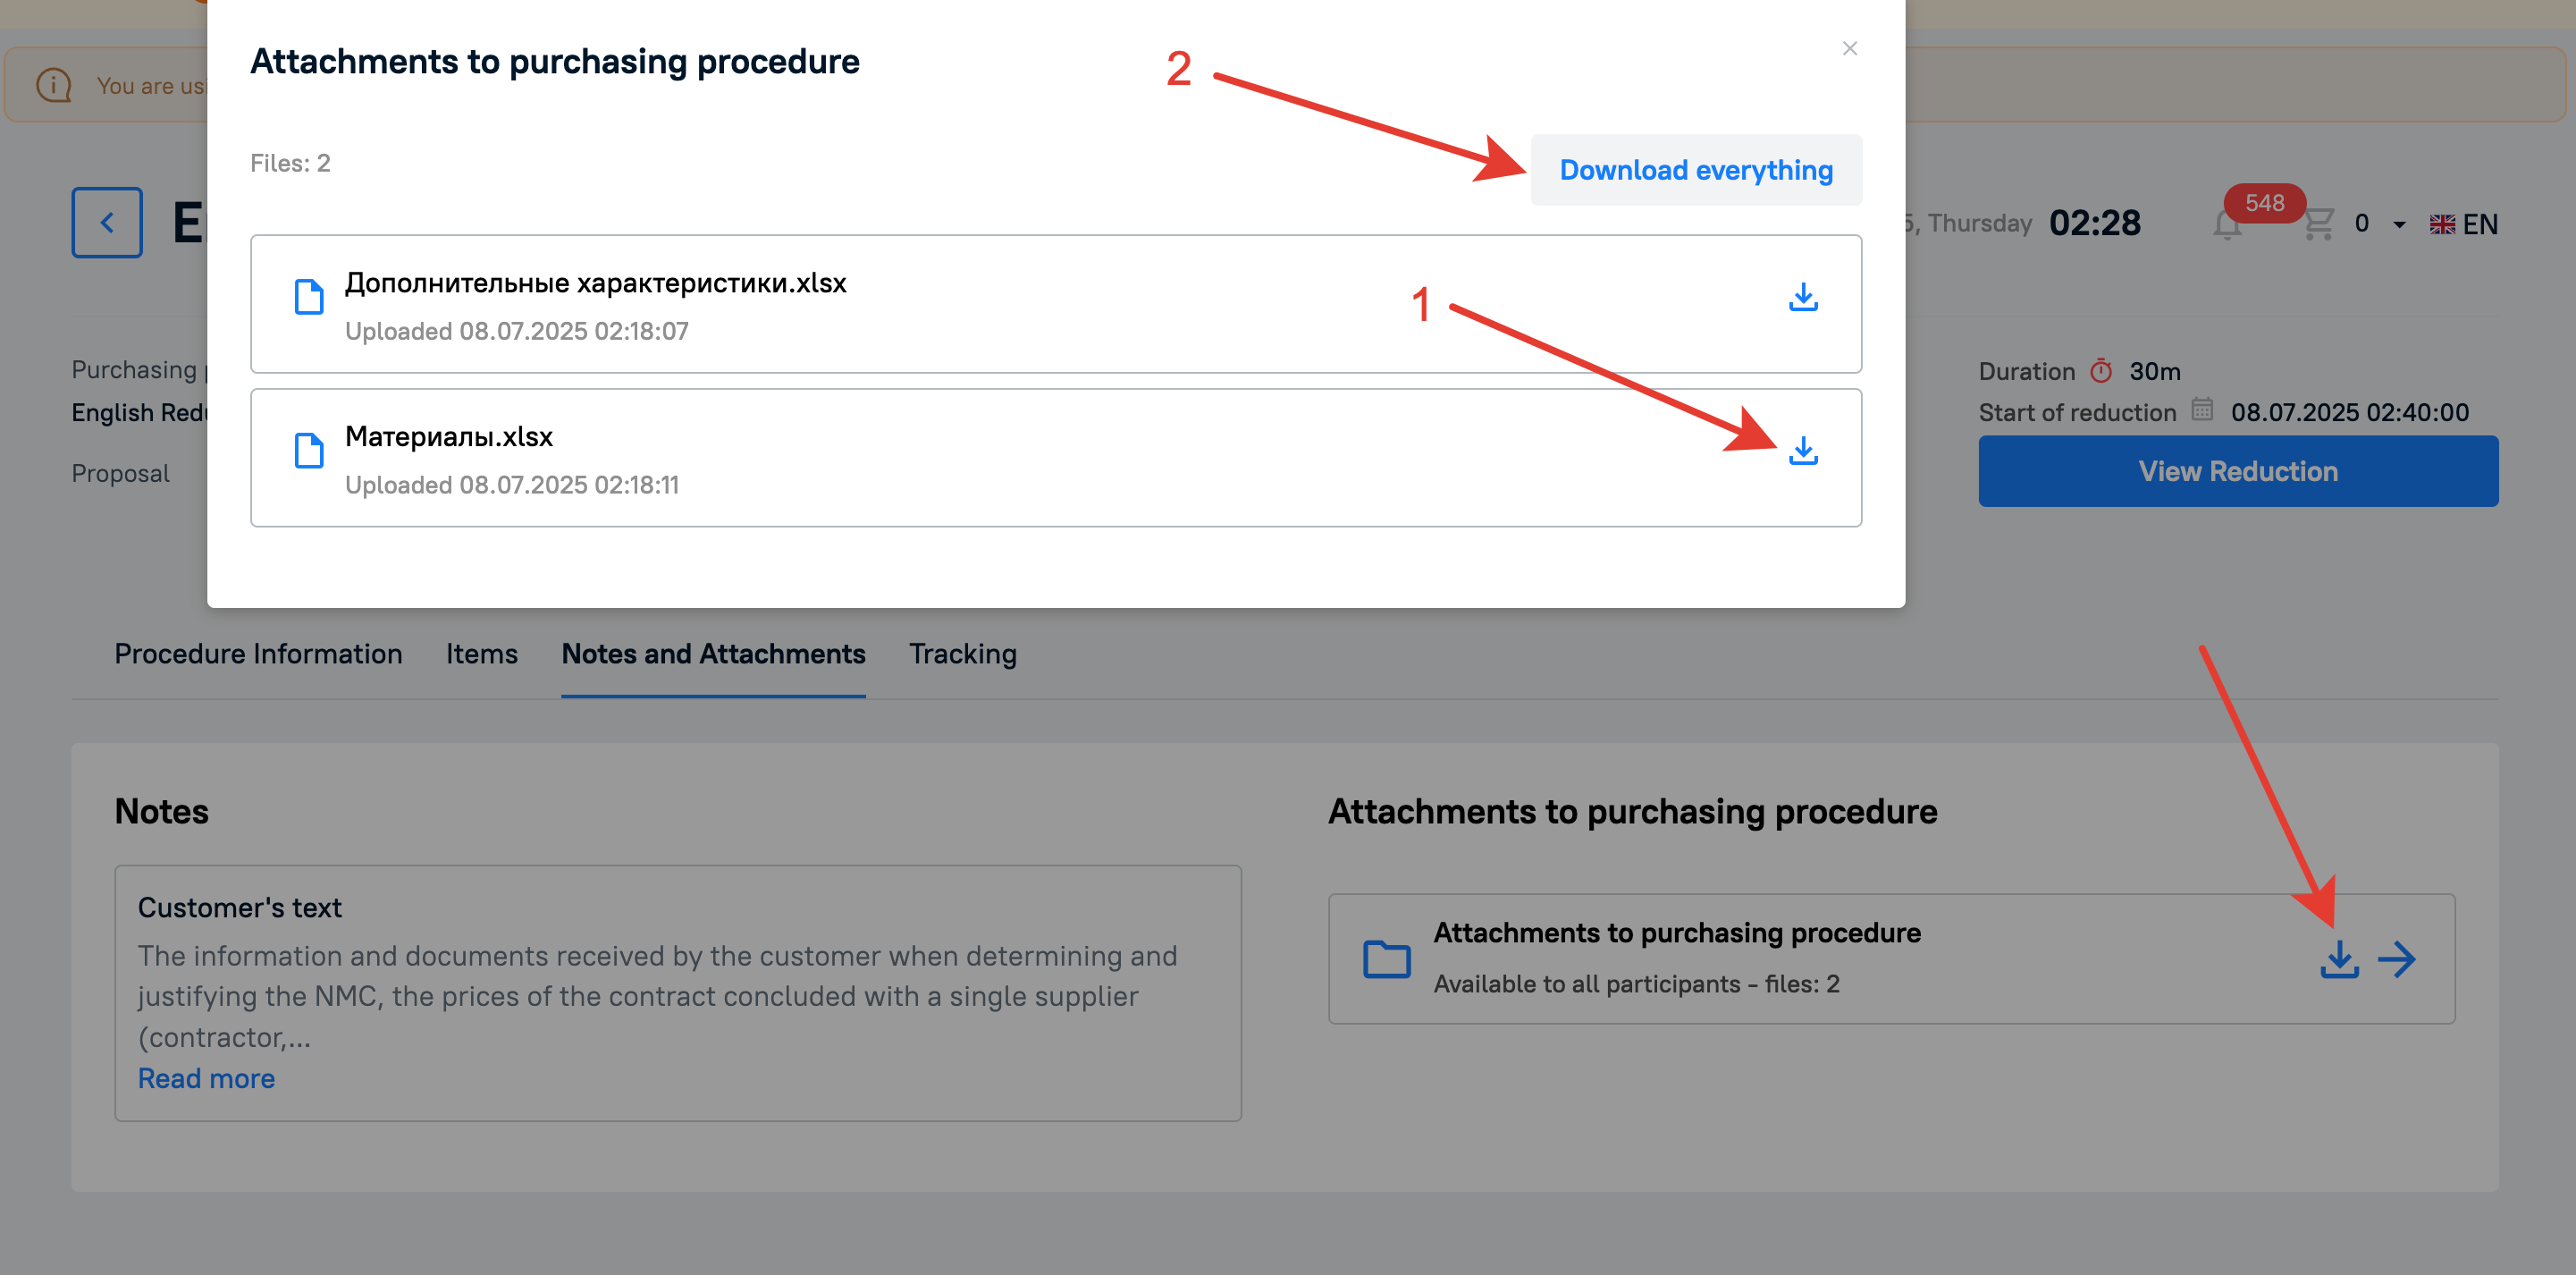Viewport: 2576px width, 1275px height.
Task: Expand the cart dropdown arrow
Action: click(2399, 224)
